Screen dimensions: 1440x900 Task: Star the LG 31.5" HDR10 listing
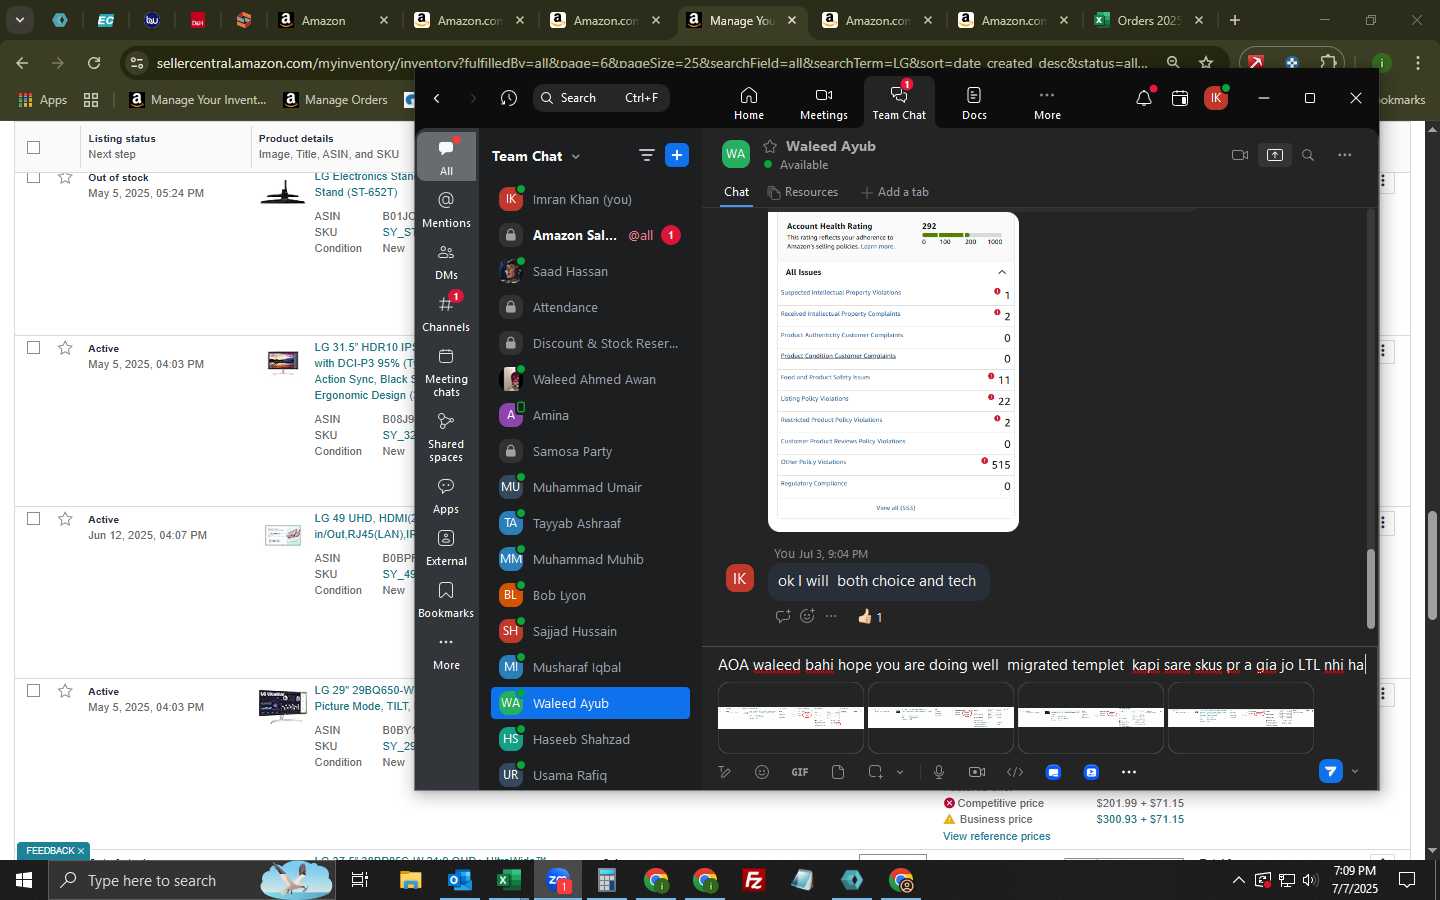(x=65, y=348)
